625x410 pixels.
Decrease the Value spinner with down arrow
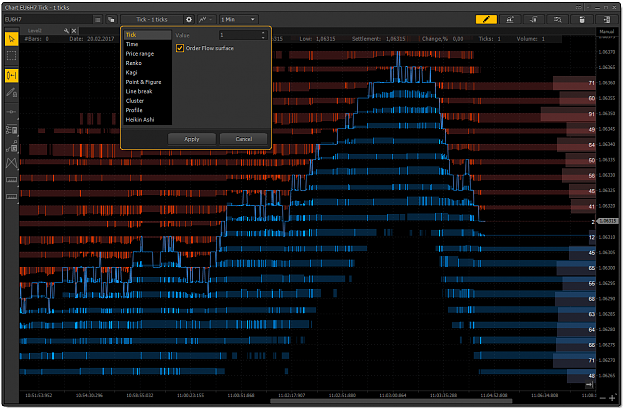tap(263, 37)
